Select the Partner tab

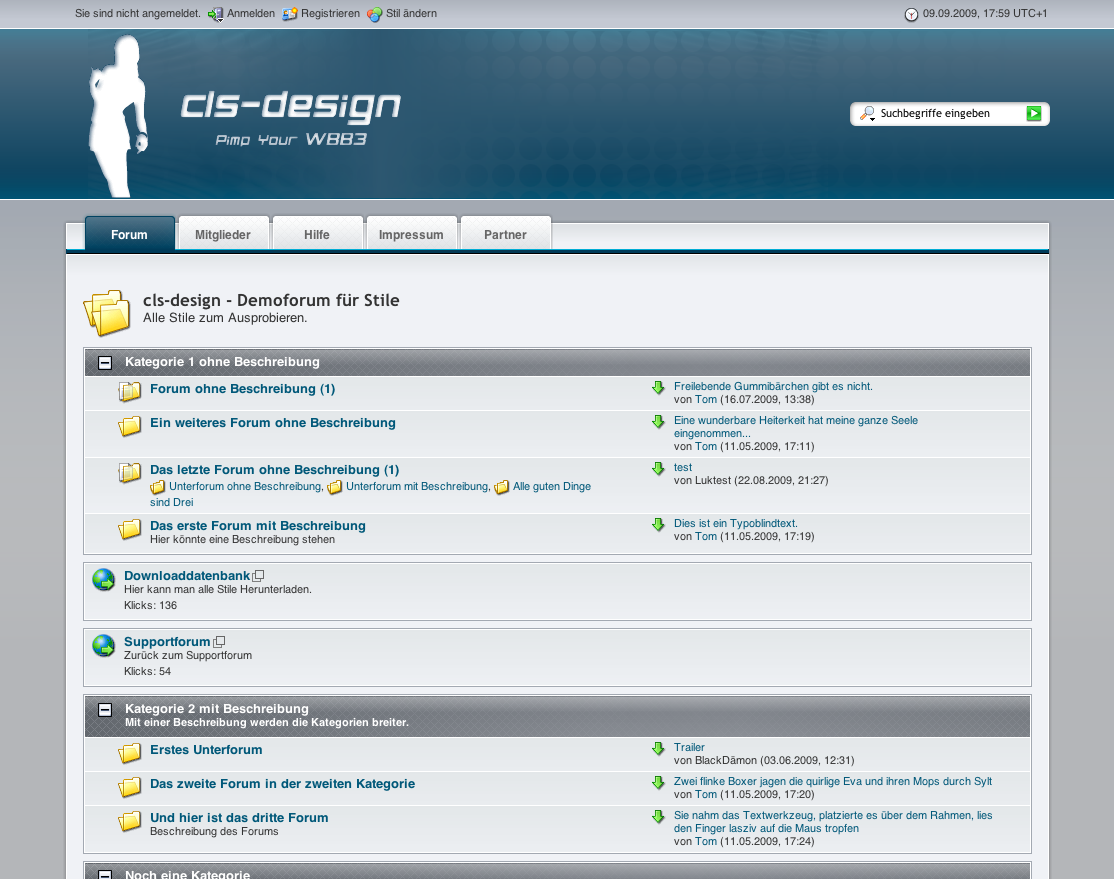pos(505,235)
